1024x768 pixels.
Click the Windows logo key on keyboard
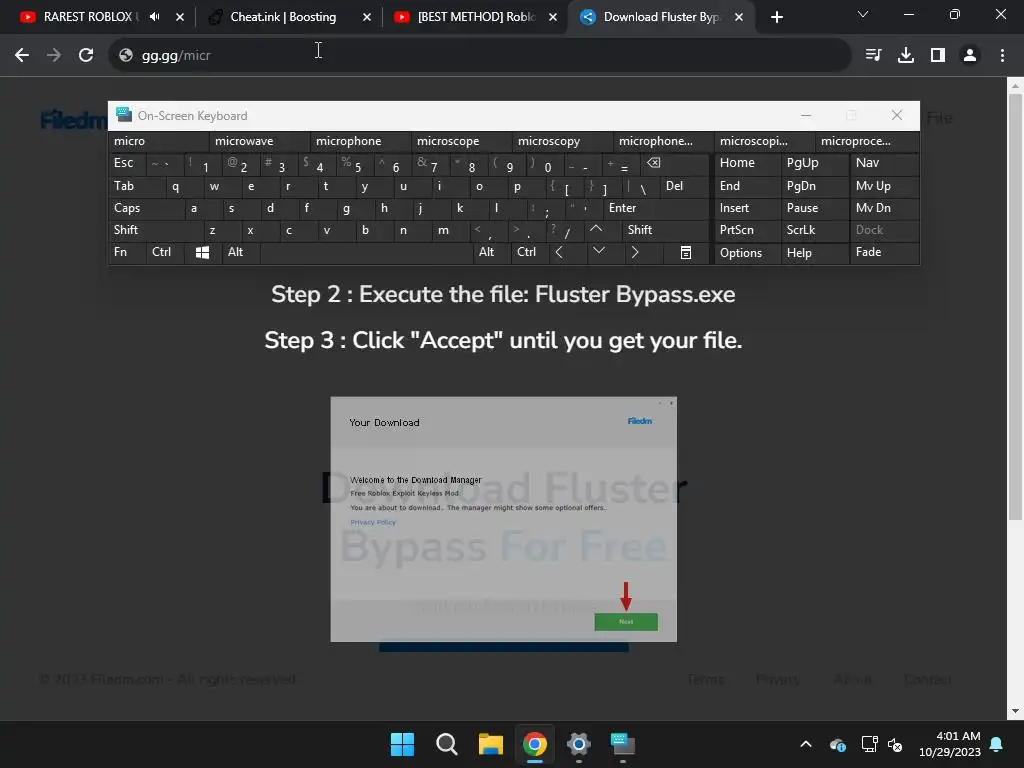pos(202,253)
